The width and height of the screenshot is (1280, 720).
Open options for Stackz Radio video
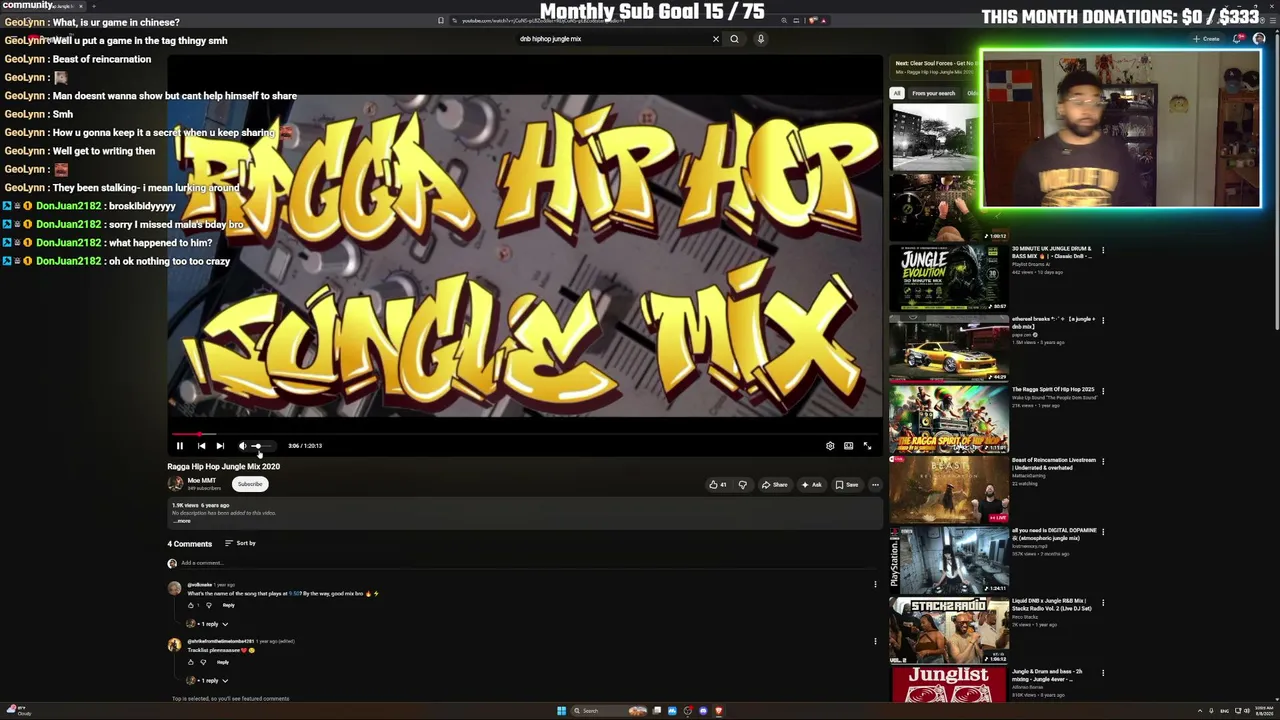click(1103, 602)
